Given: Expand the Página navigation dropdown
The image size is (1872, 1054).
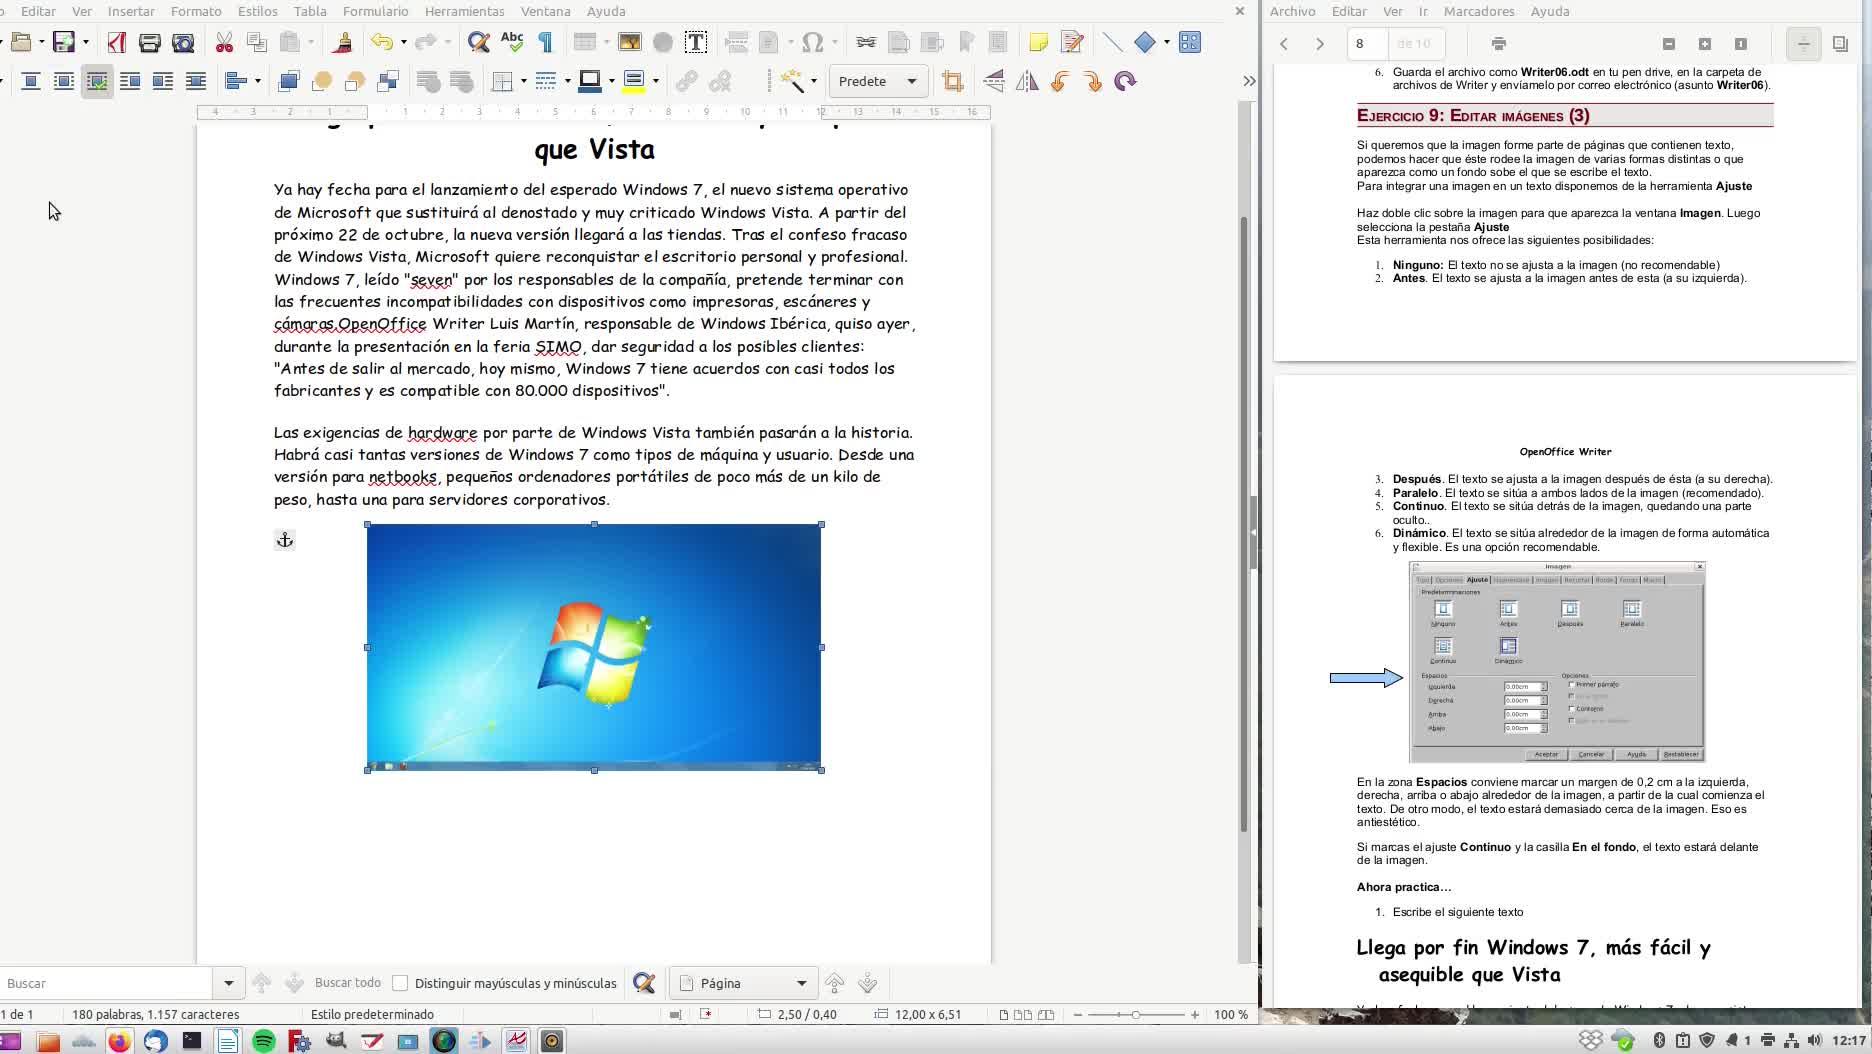Looking at the screenshot, I should pyautogui.click(x=801, y=983).
